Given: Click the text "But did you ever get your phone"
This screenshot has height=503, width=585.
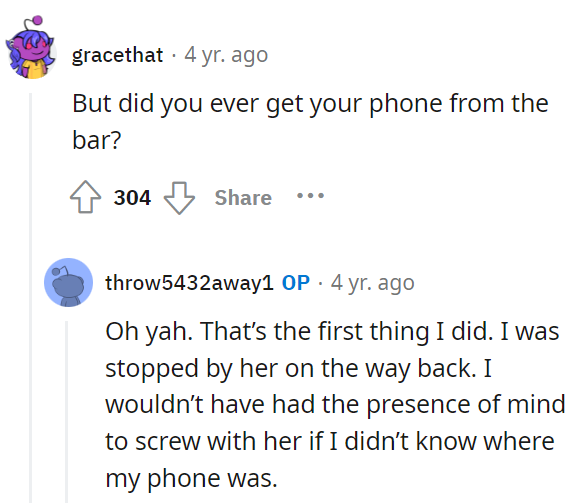Looking at the screenshot, I should pyautogui.click(x=218, y=103).
